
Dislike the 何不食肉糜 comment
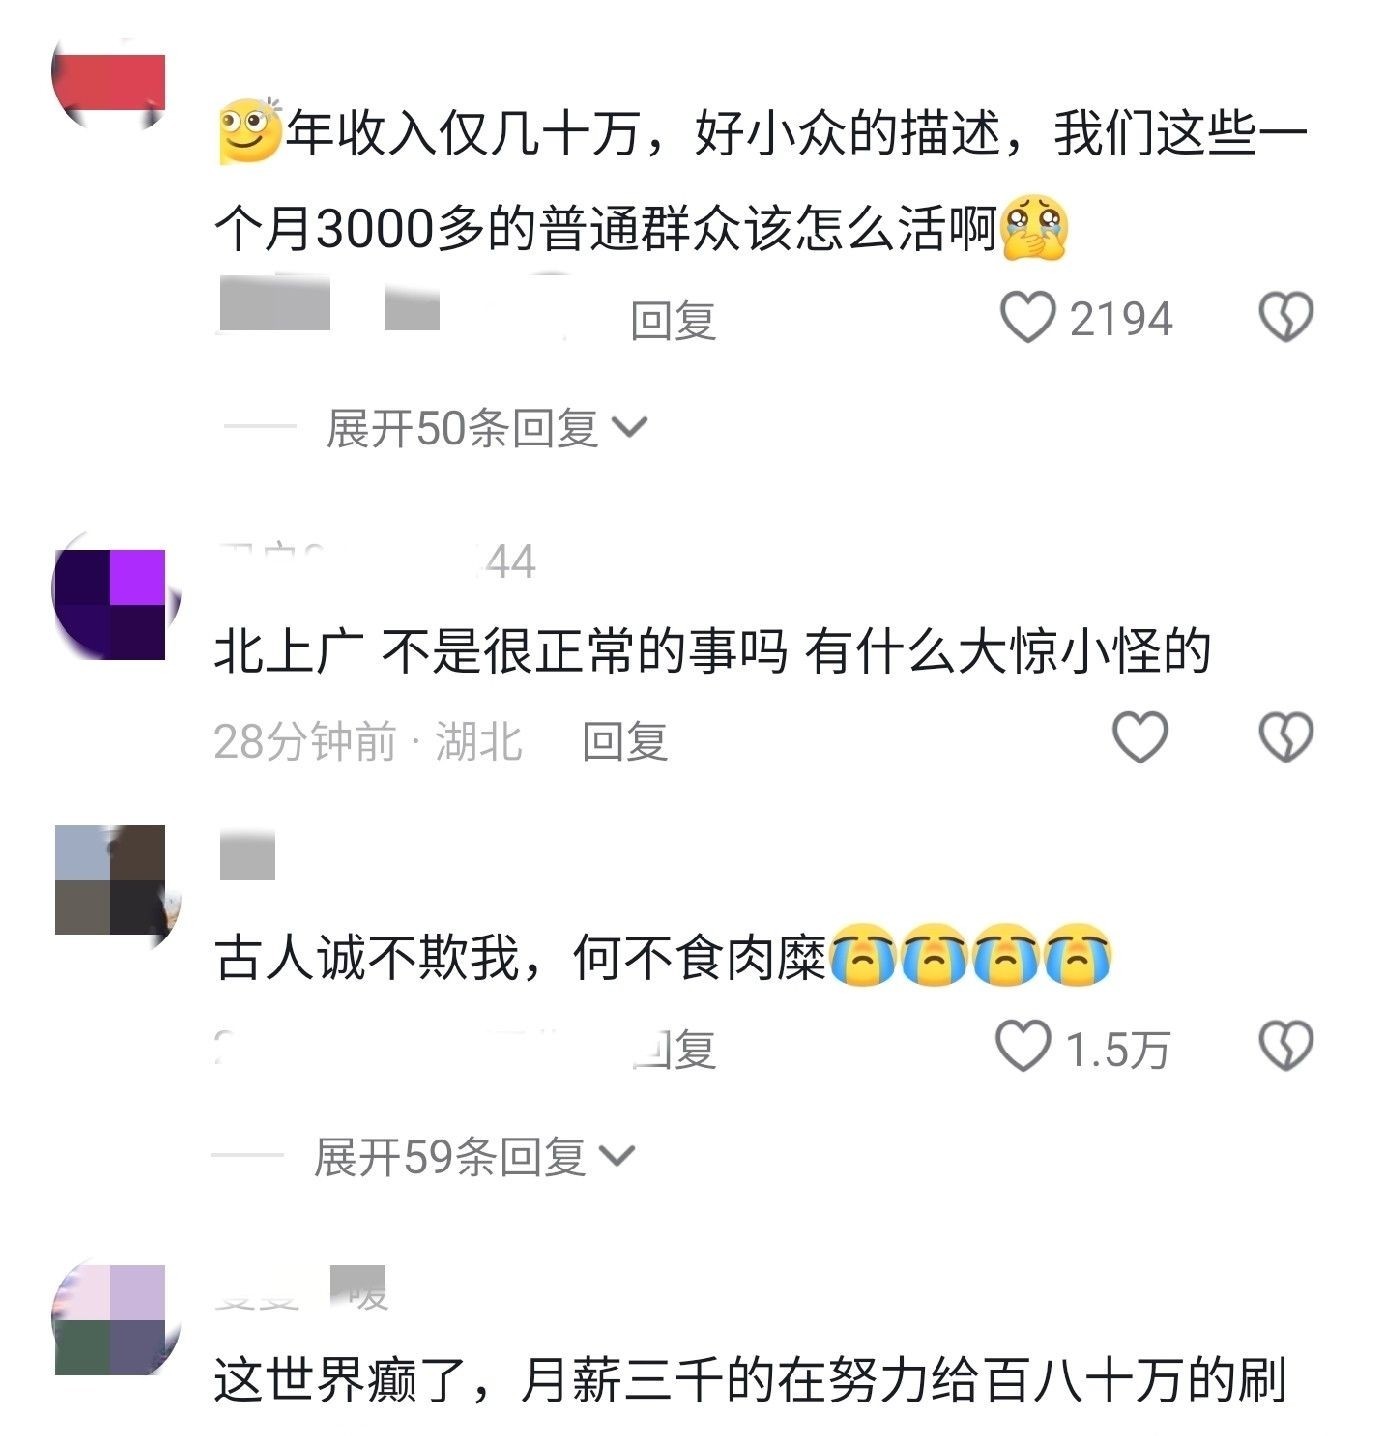[x=1285, y=1047]
